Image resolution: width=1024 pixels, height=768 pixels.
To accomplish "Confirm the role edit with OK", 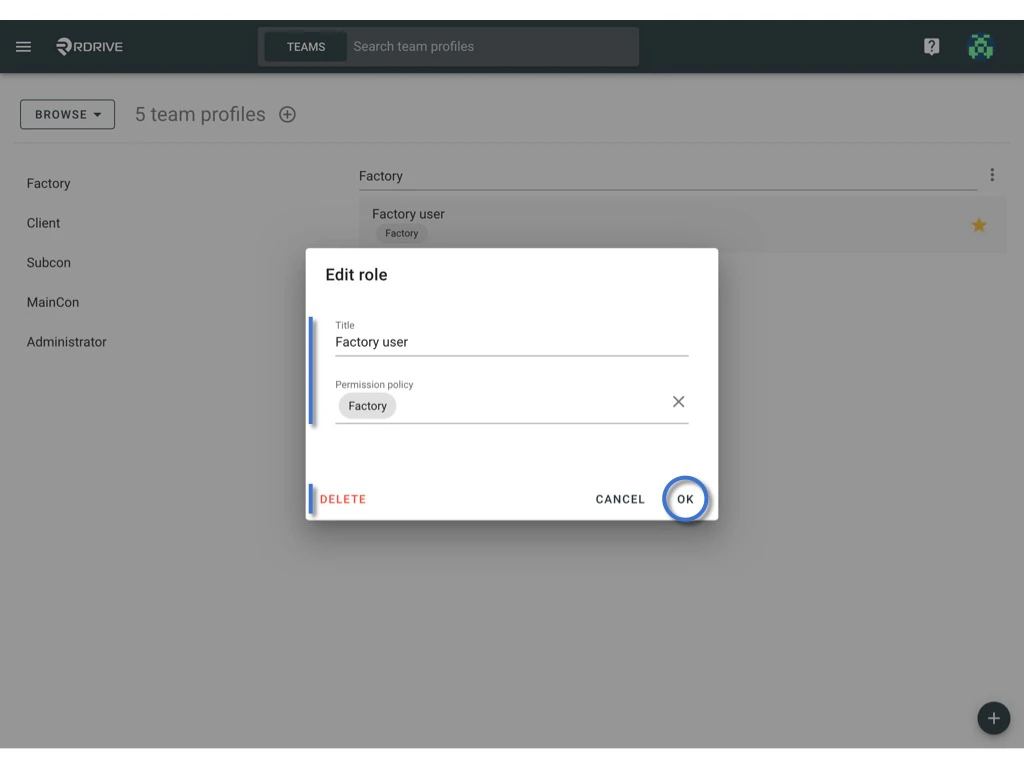I will click(x=686, y=499).
